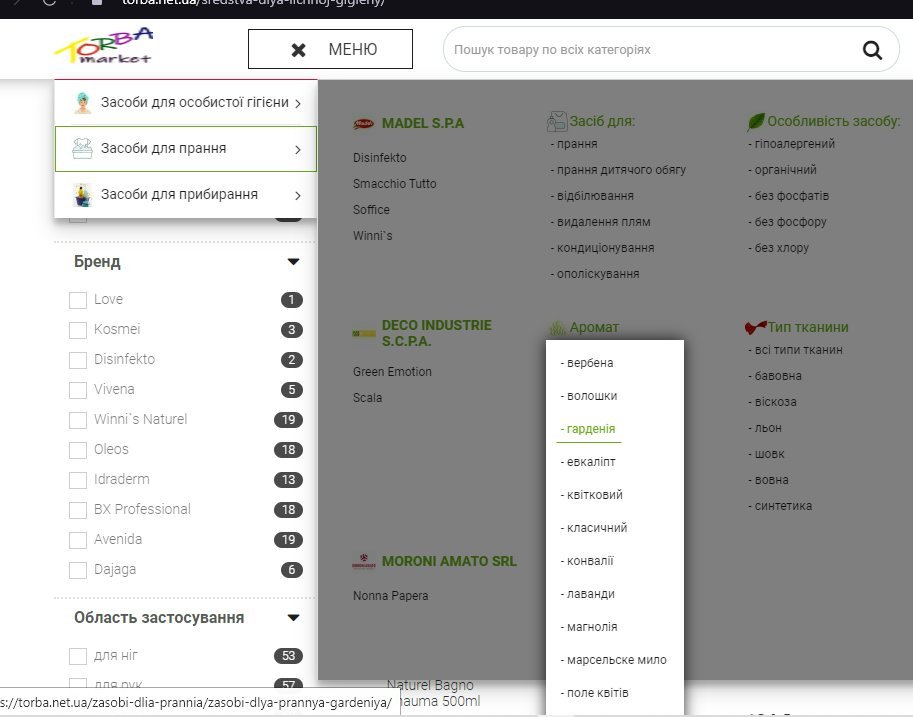
Task: Pick конвалії aroma option
Action: click(x=587, y=561)
